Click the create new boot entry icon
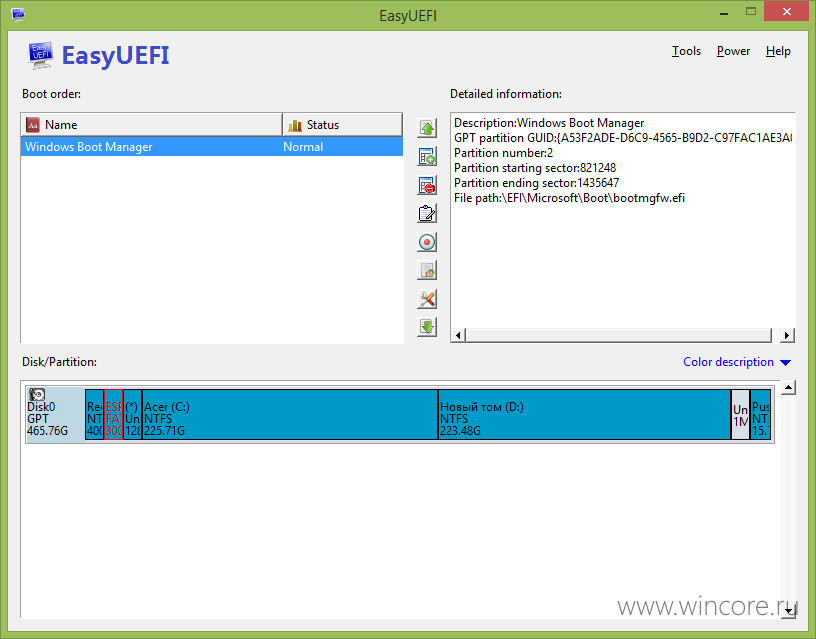Image resolution: width=816 pixels, height=639 pixels. click(x=427, y=157)
